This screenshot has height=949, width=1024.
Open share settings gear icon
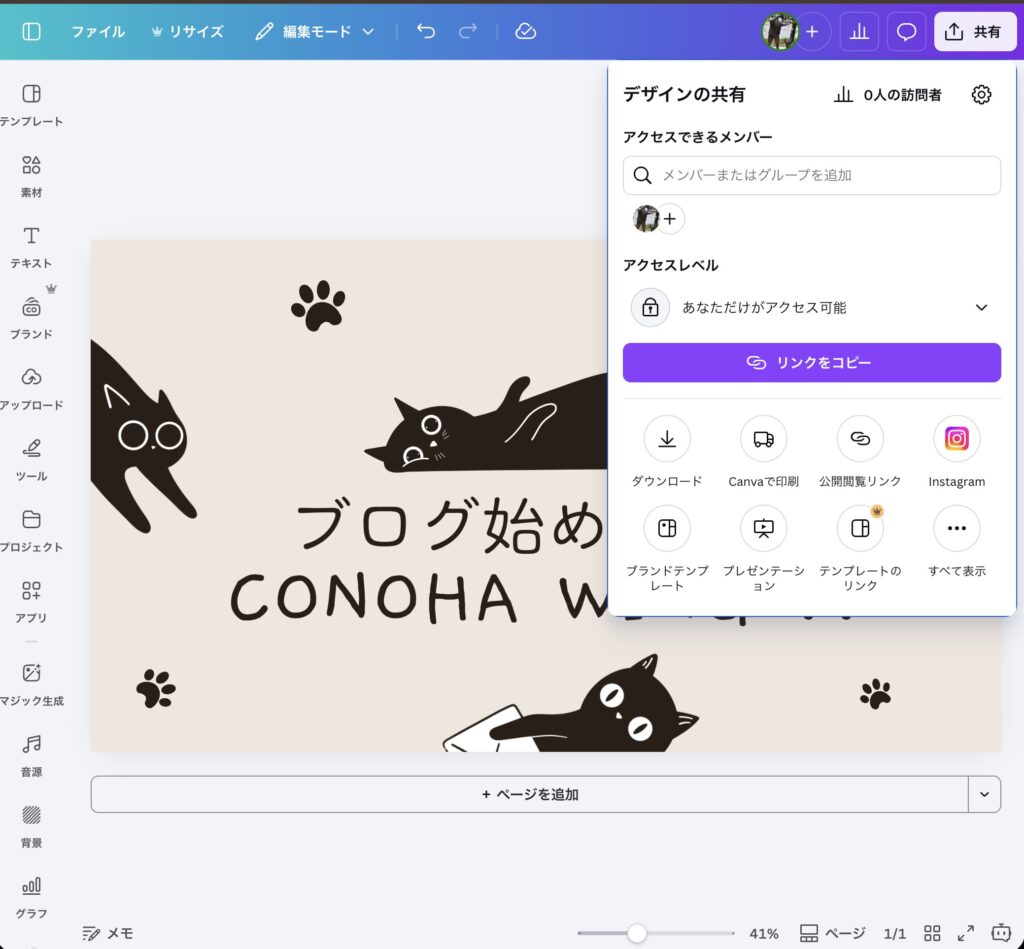click(x=981, y=95)
